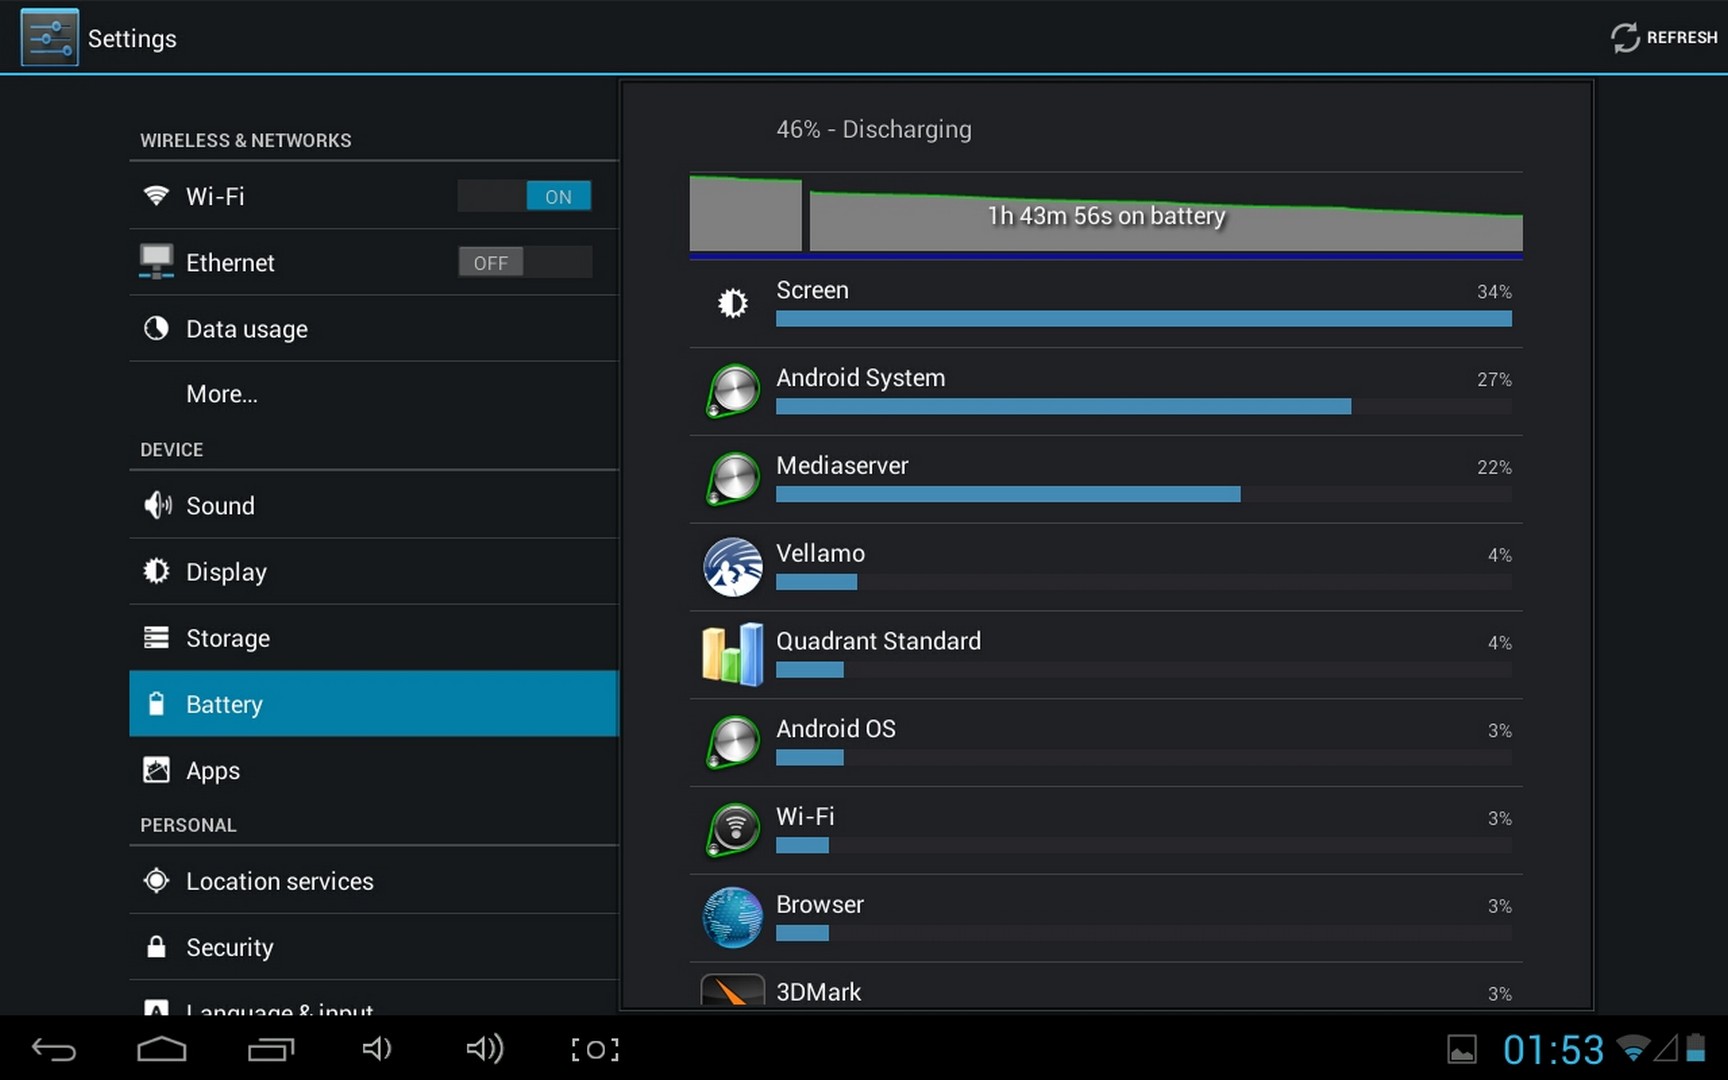Tap the Mediaserver '22%' value
This screenshot has width=1728, height=1080.
click(x=1494, y=467)
